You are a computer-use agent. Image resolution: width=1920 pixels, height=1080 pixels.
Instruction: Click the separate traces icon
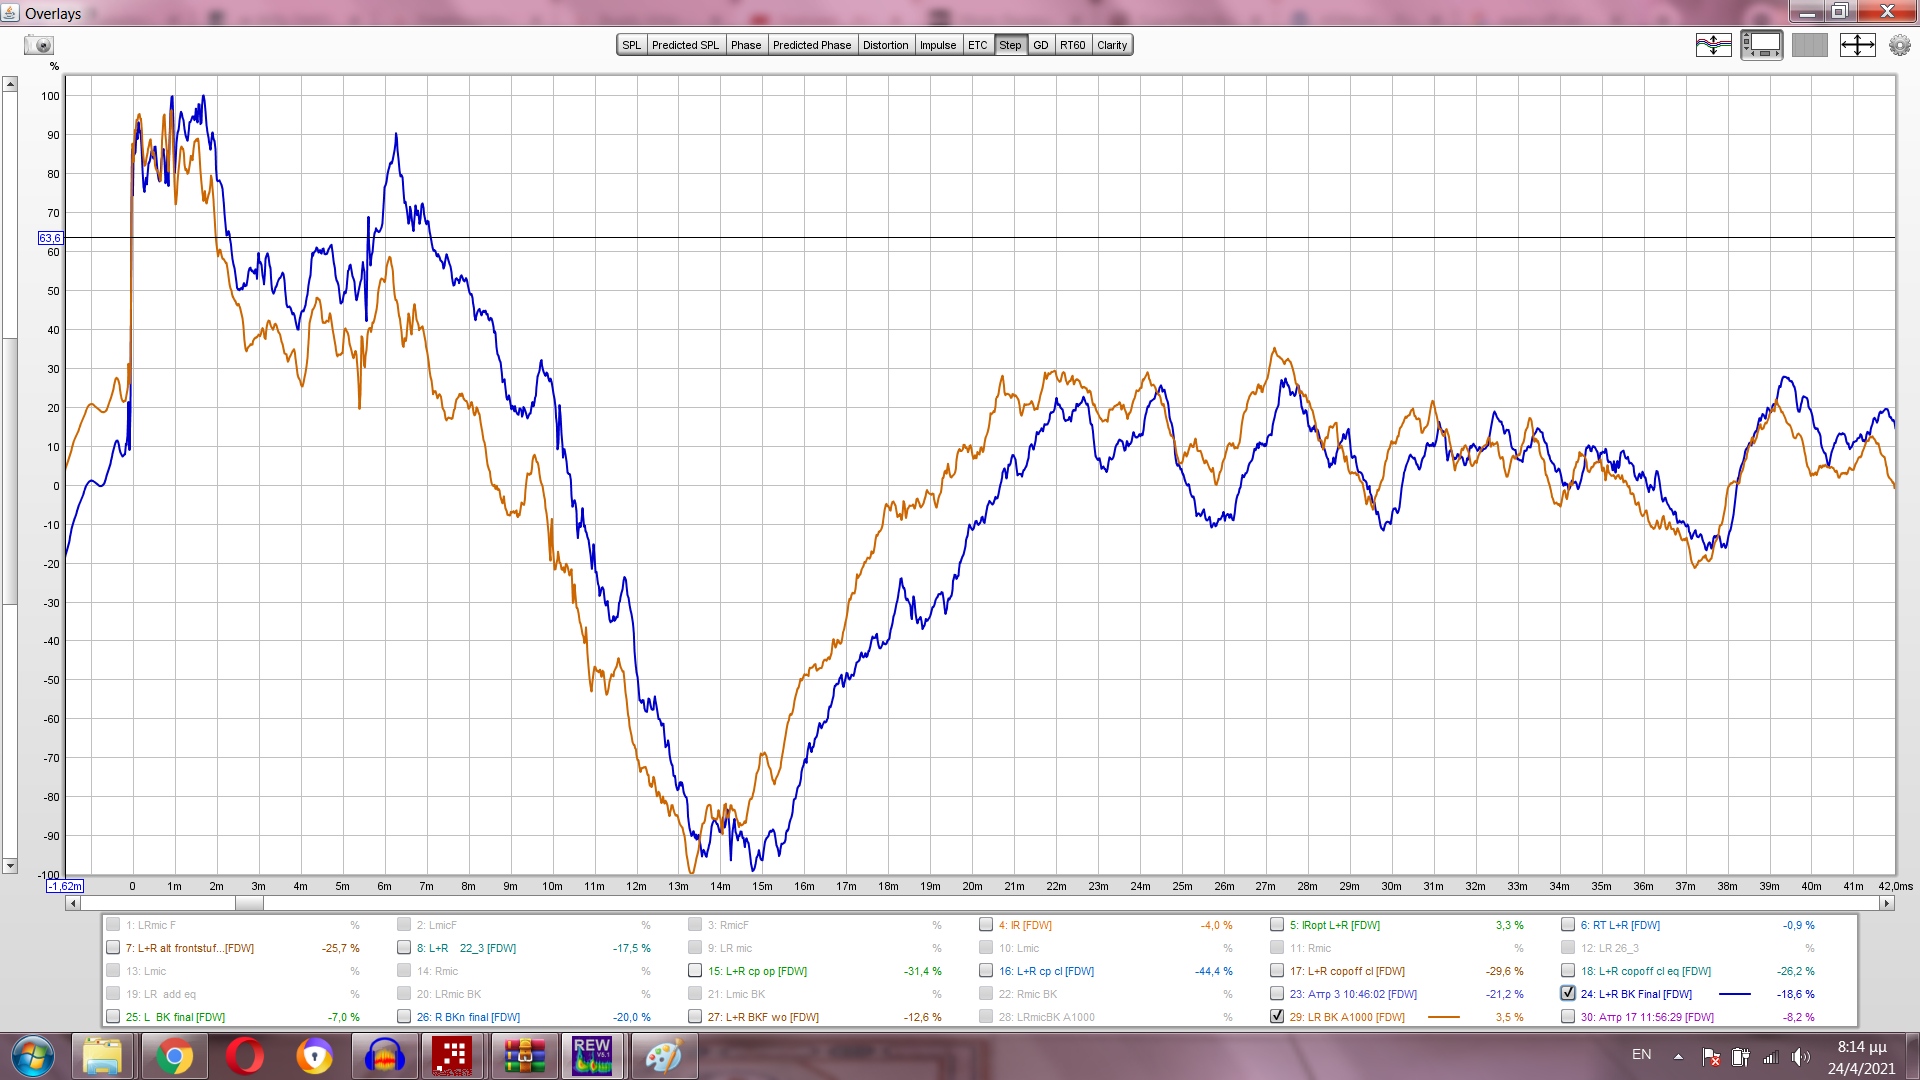point(1713,45)
